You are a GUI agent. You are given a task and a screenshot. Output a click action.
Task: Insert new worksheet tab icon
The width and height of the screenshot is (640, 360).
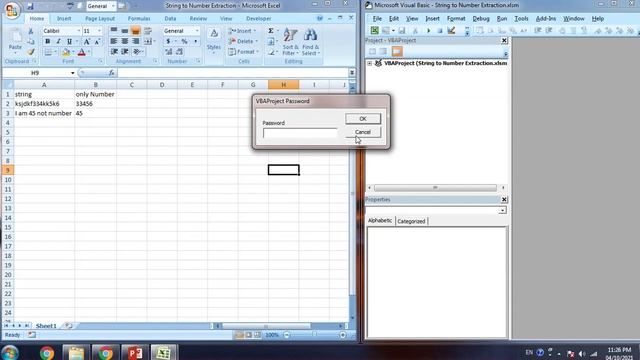[68, 326]
